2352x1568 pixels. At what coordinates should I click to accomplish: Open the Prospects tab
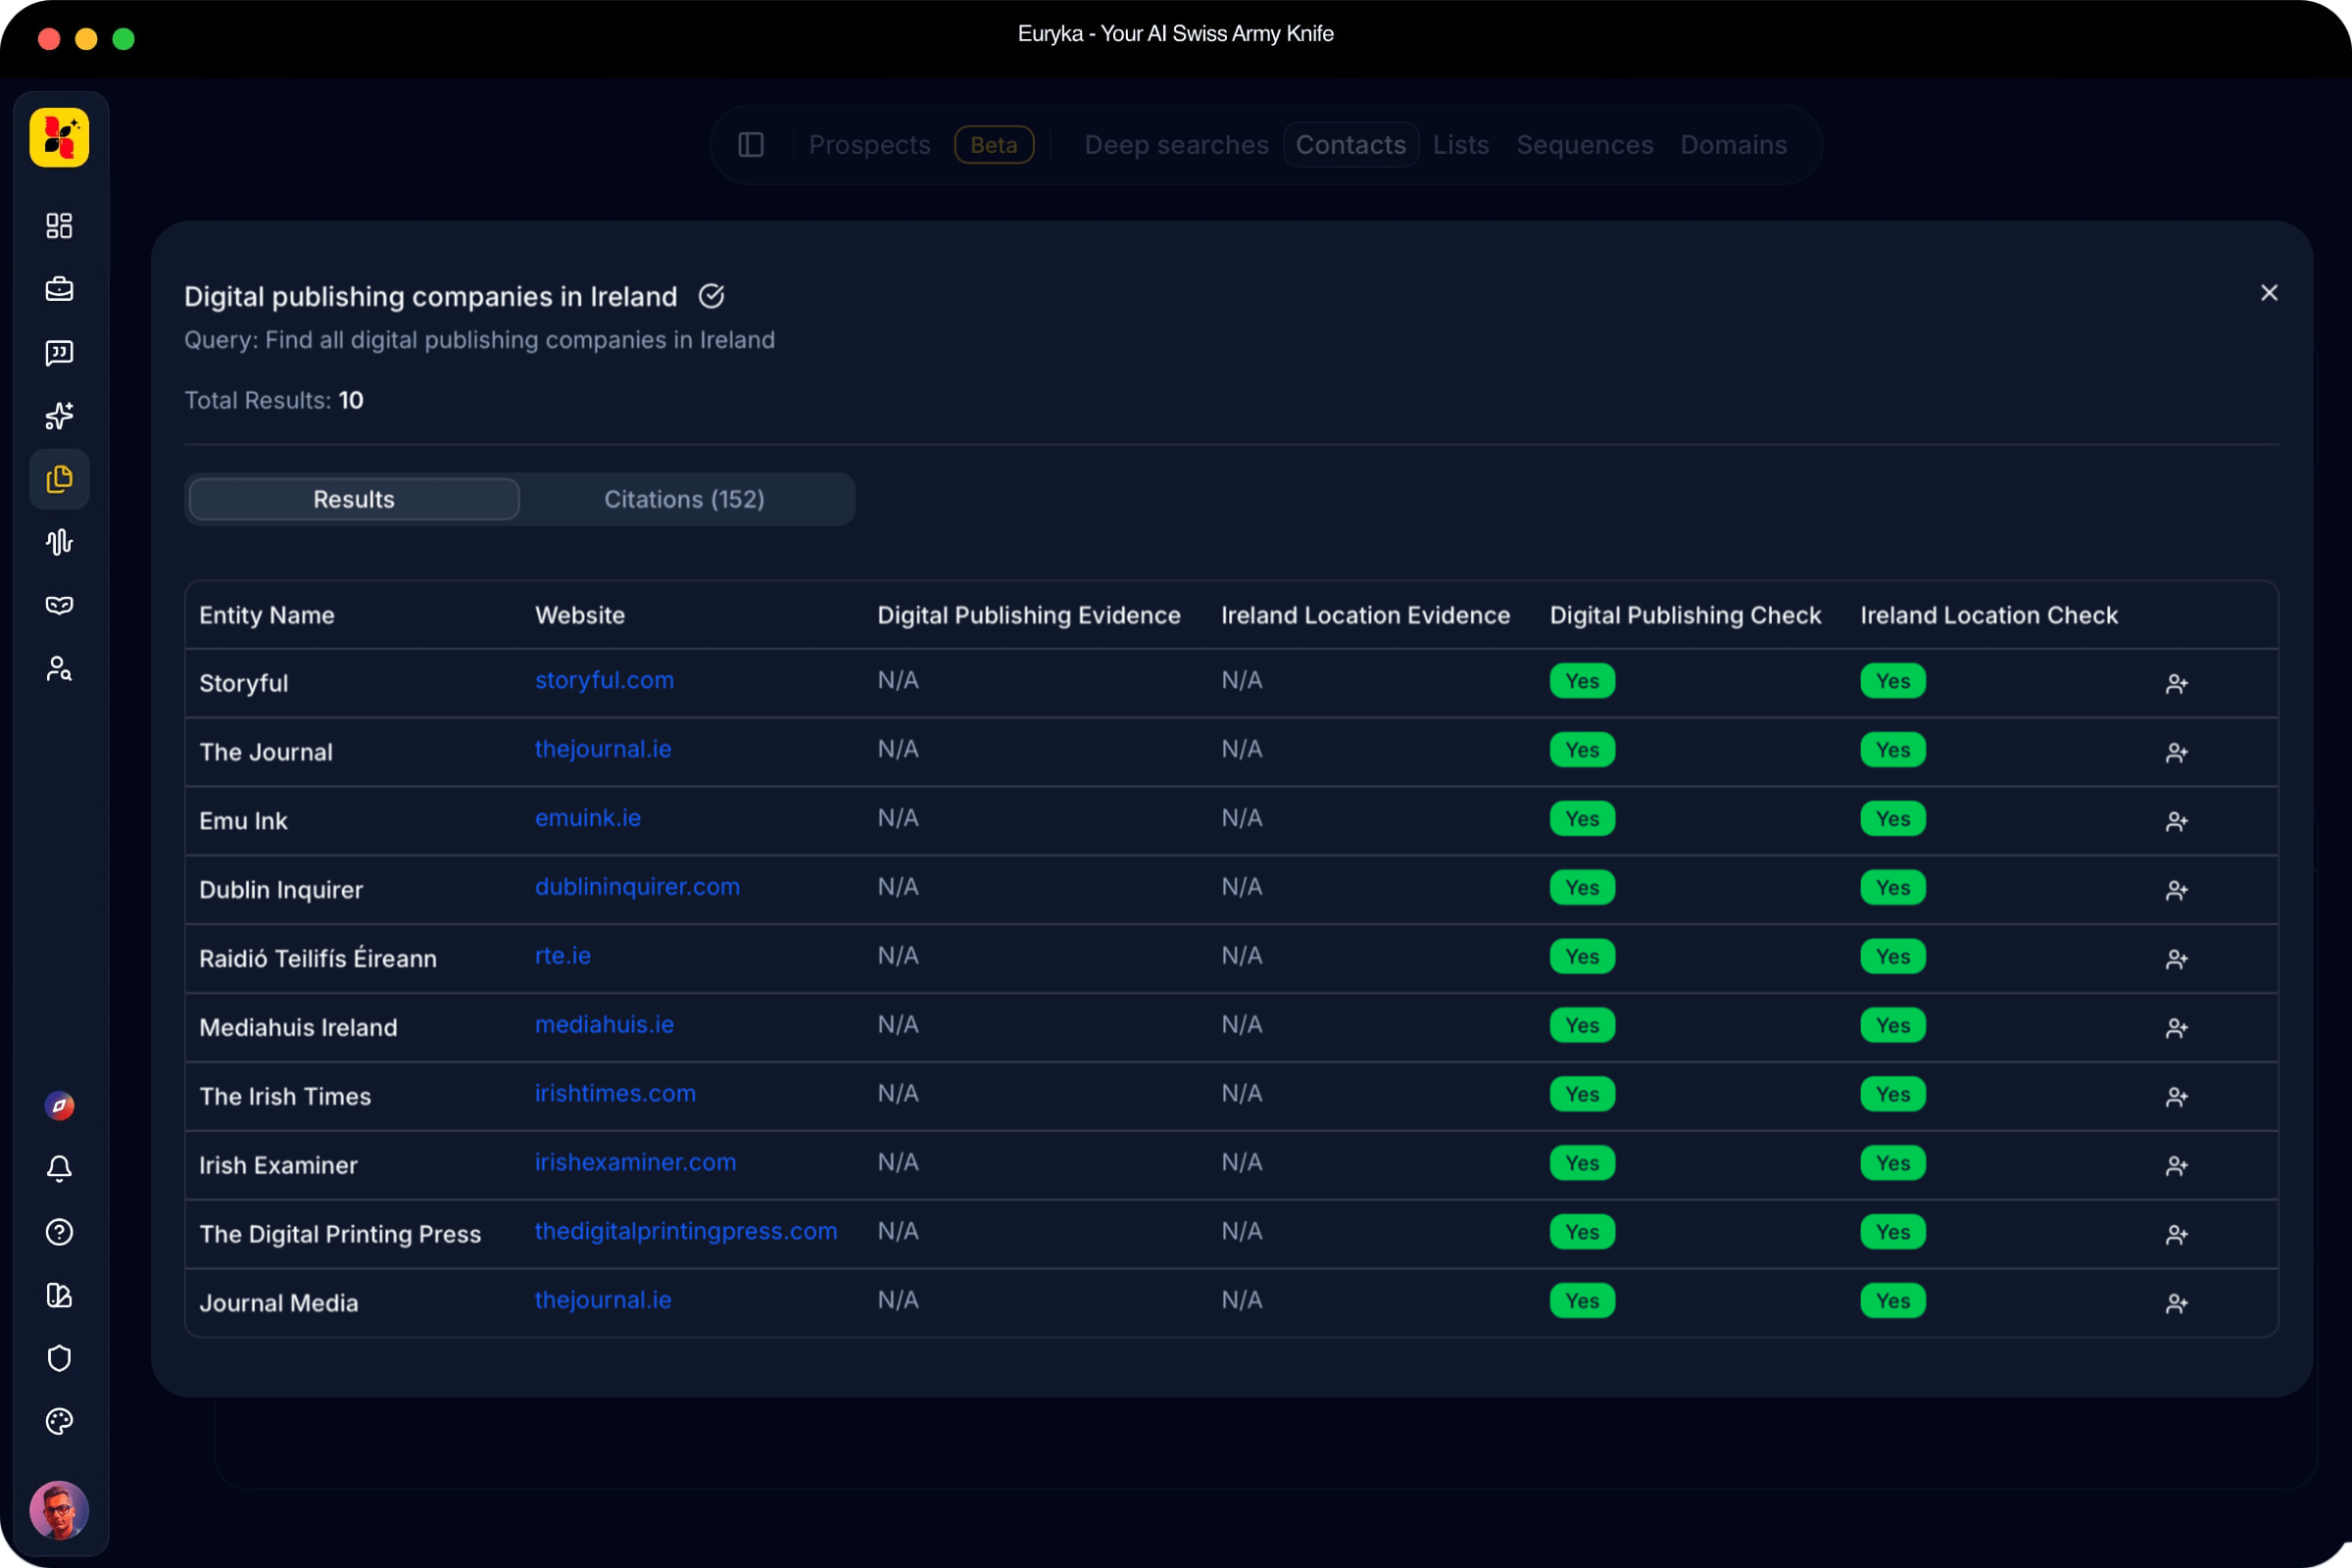coord(870,145)
